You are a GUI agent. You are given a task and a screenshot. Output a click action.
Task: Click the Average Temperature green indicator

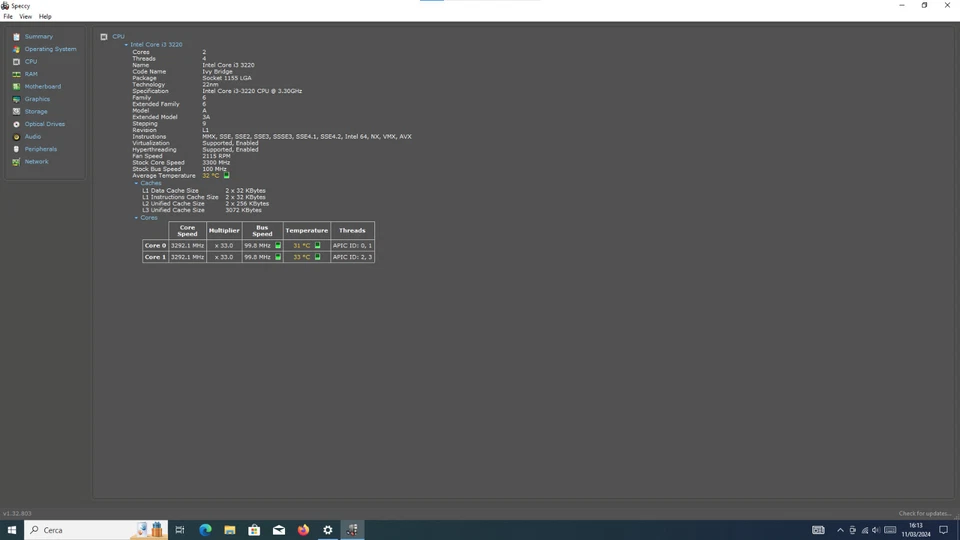coord(227,176)
